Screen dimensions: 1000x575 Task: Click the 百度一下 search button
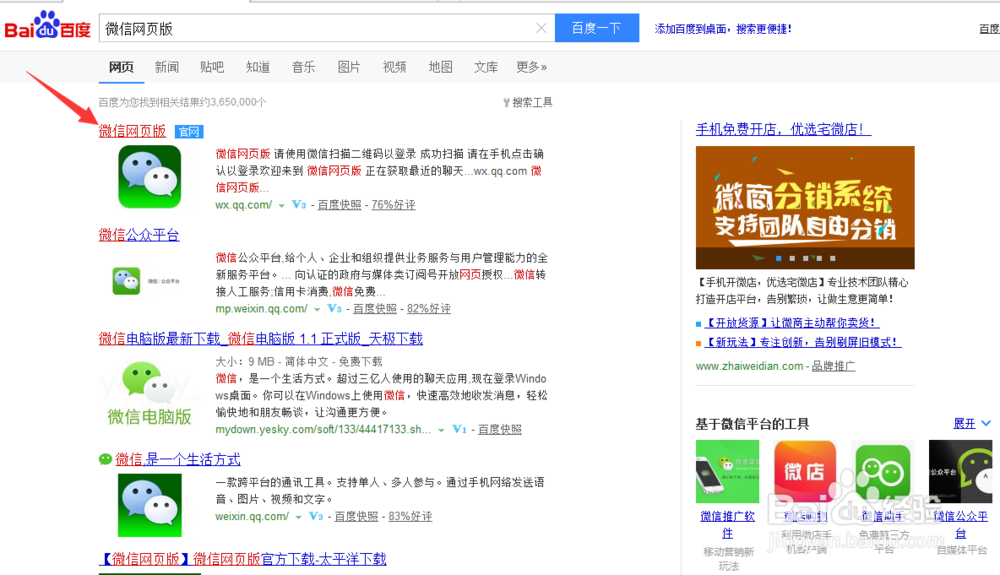pos(597,28)
